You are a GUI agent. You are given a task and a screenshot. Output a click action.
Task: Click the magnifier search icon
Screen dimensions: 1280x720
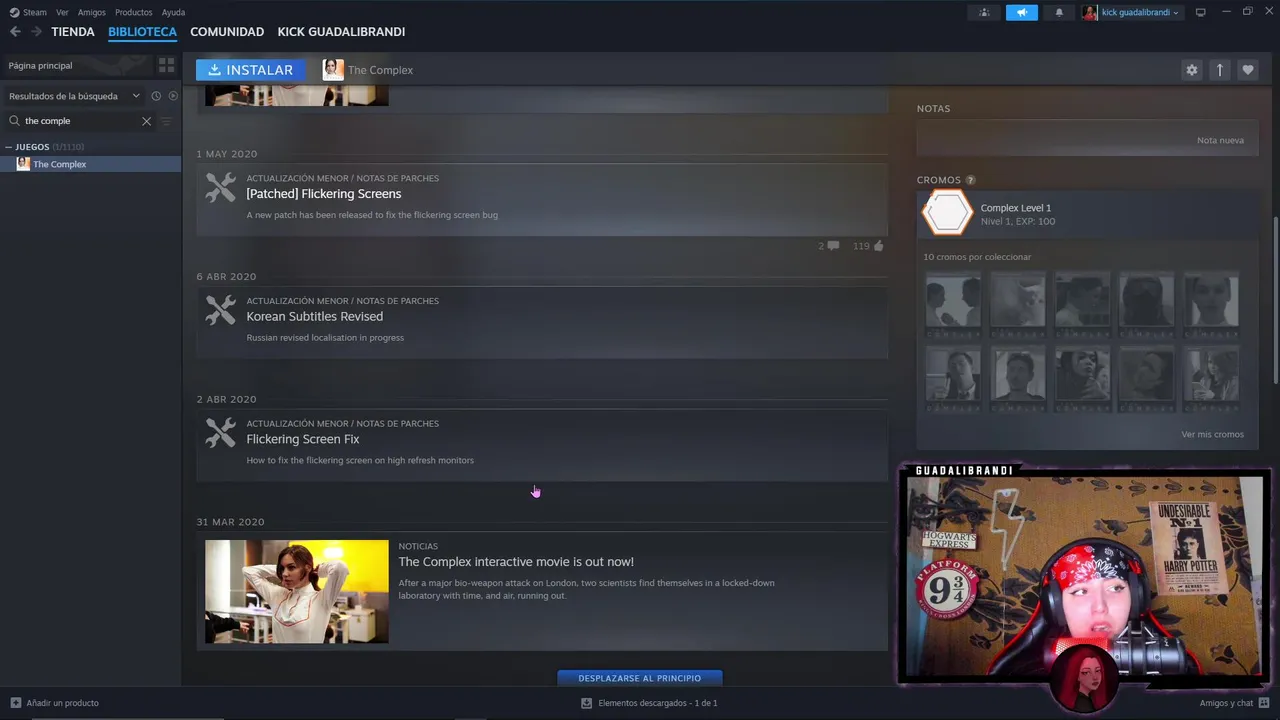pos(14,121)
